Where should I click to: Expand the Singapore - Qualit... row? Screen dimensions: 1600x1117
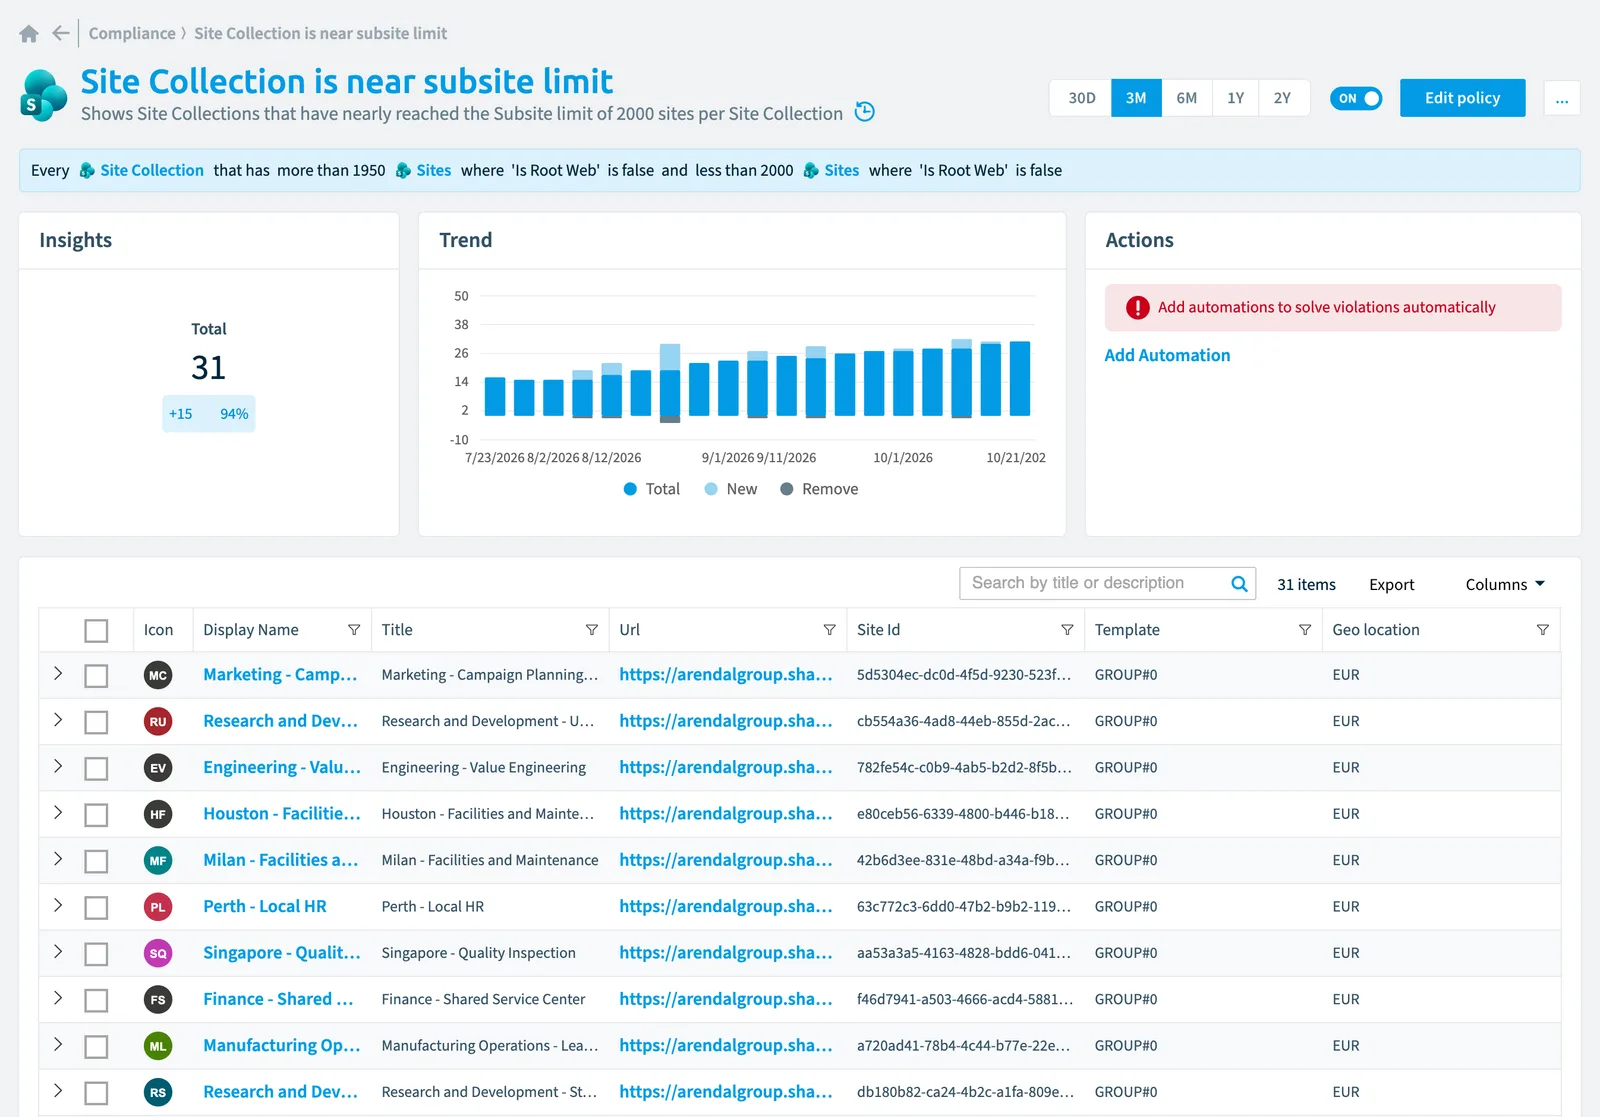click(x=58, y=951)
